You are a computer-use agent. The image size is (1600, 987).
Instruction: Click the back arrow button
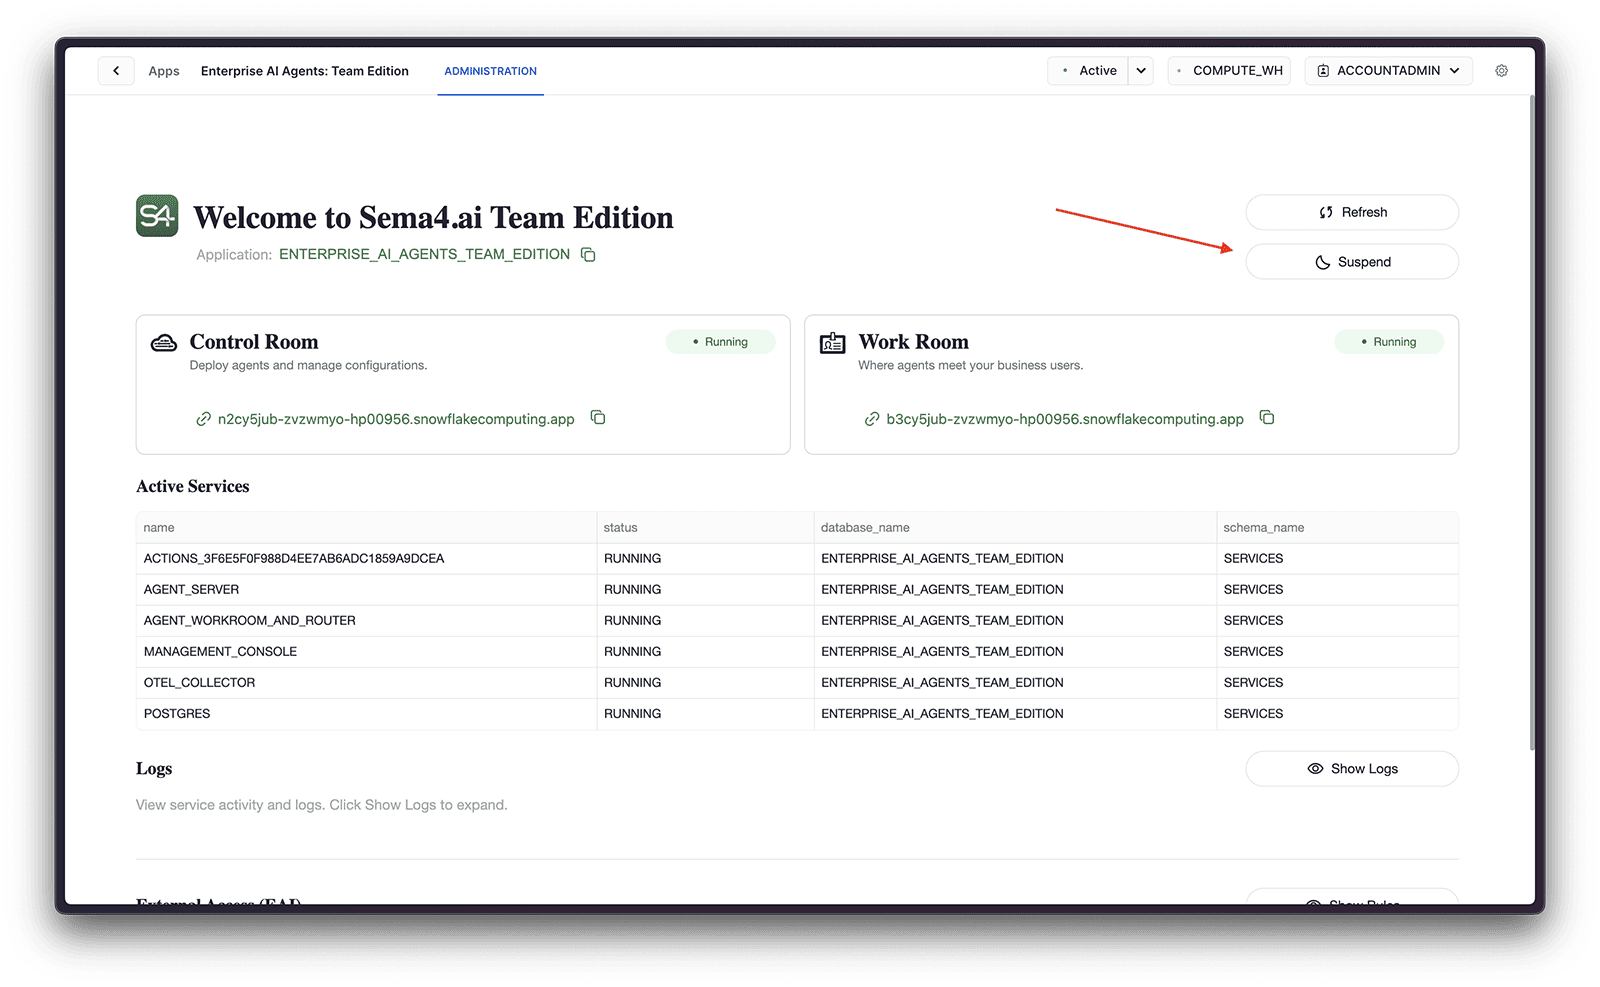click(x=116, y=71)
